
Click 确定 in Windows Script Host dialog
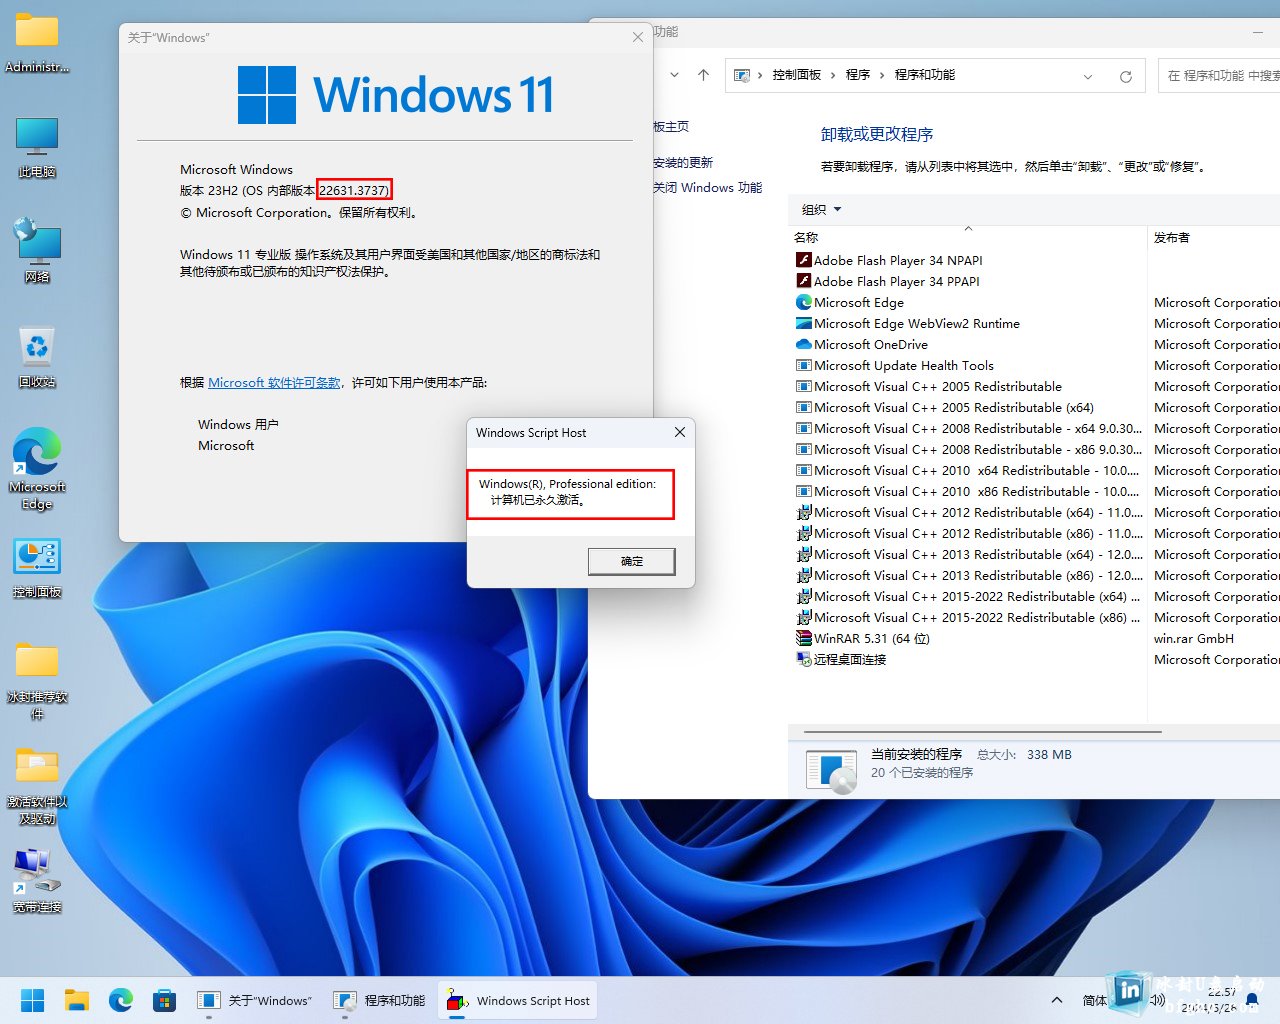[632, 561]
